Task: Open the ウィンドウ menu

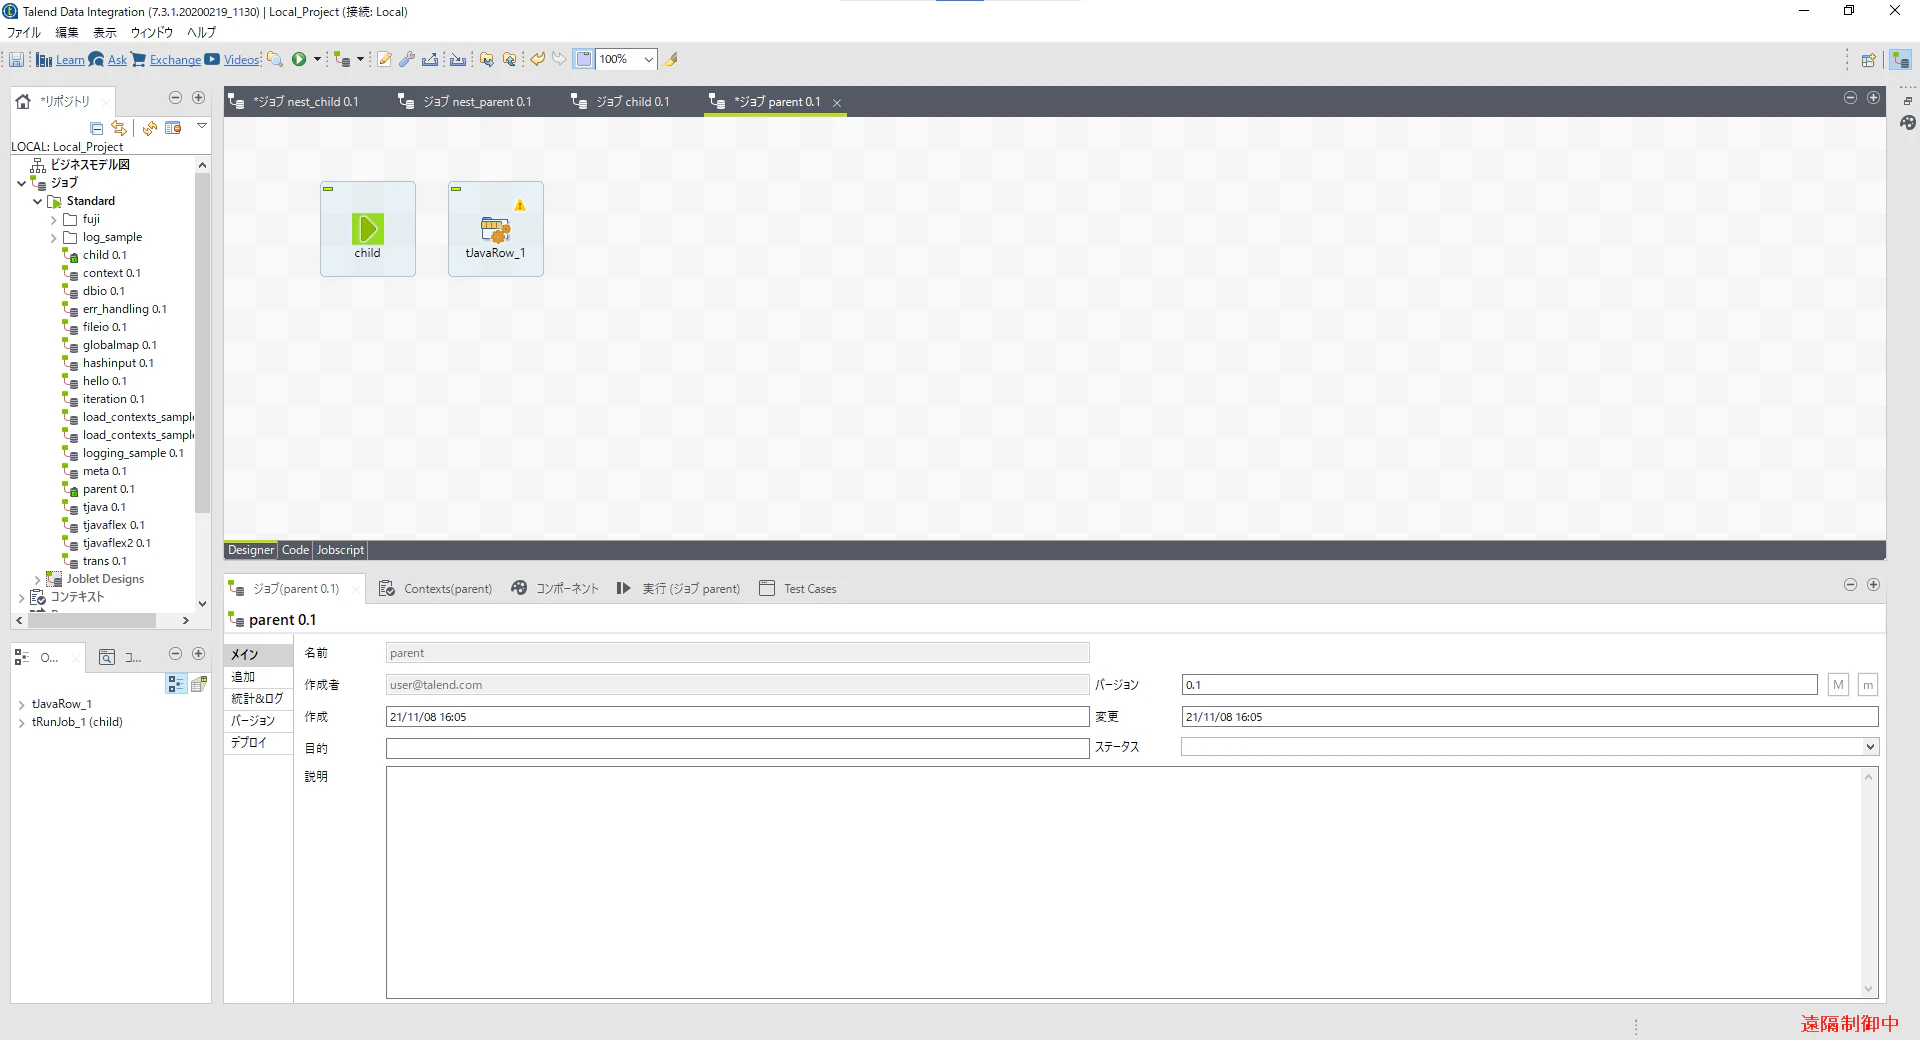Action: point(151,32)
